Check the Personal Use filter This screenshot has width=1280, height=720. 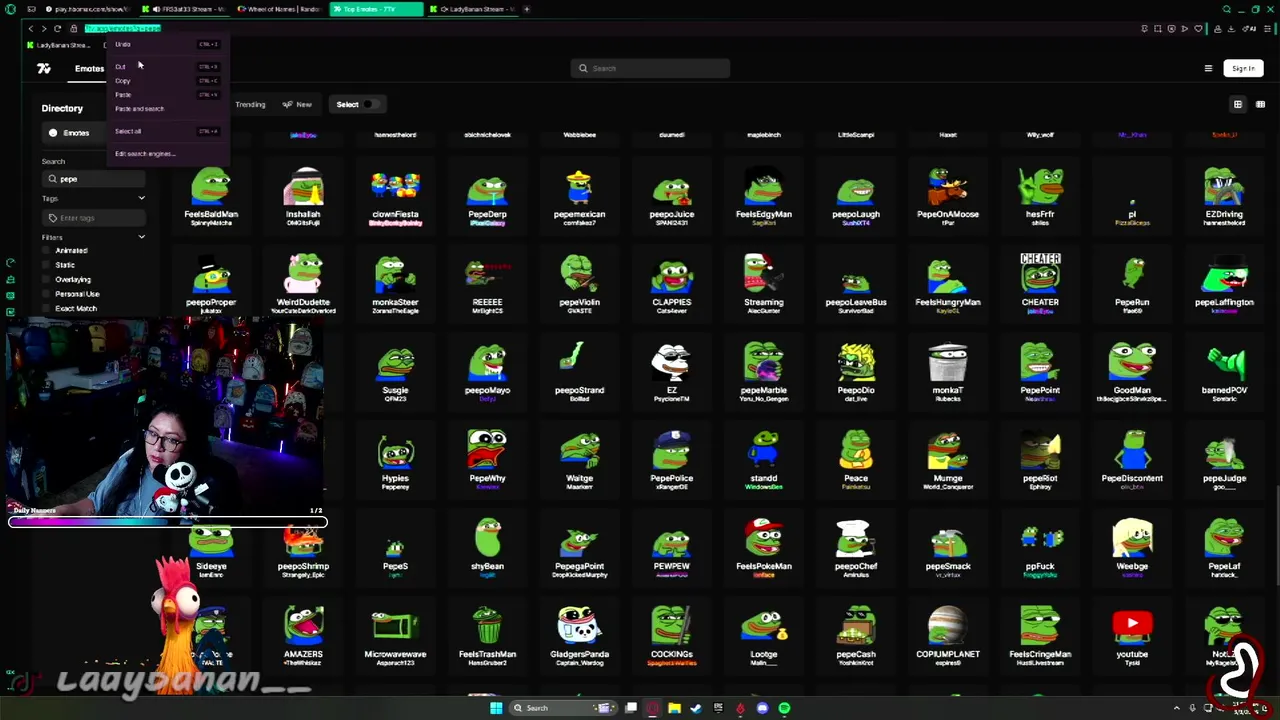[x=46, y=294]
